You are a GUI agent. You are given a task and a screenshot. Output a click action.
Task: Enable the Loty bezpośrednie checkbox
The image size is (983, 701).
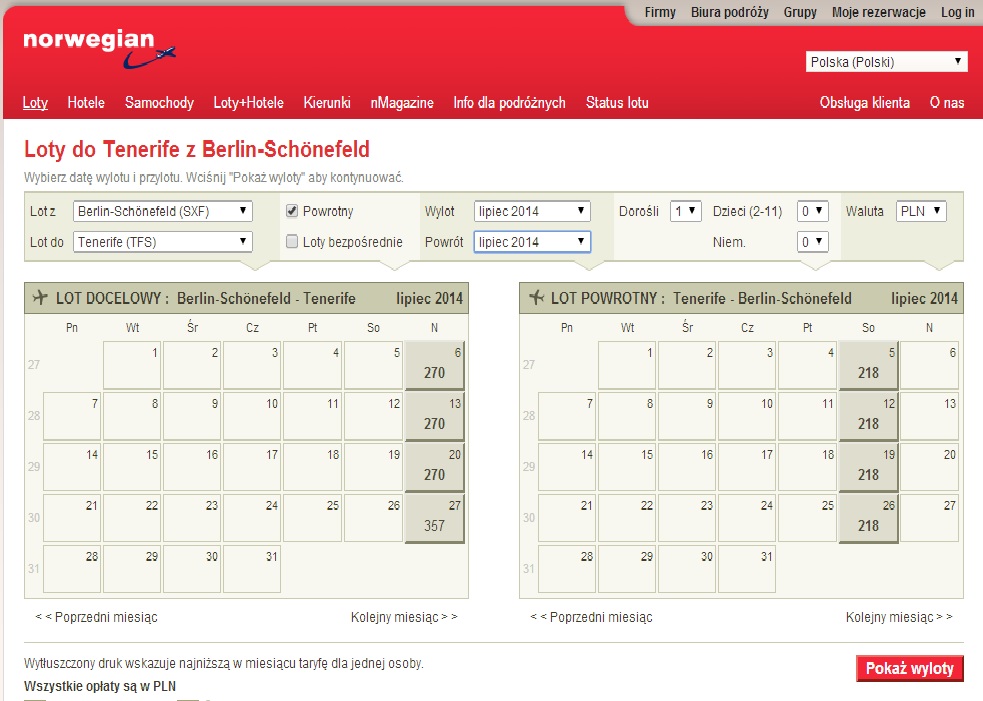pos(292,241)
